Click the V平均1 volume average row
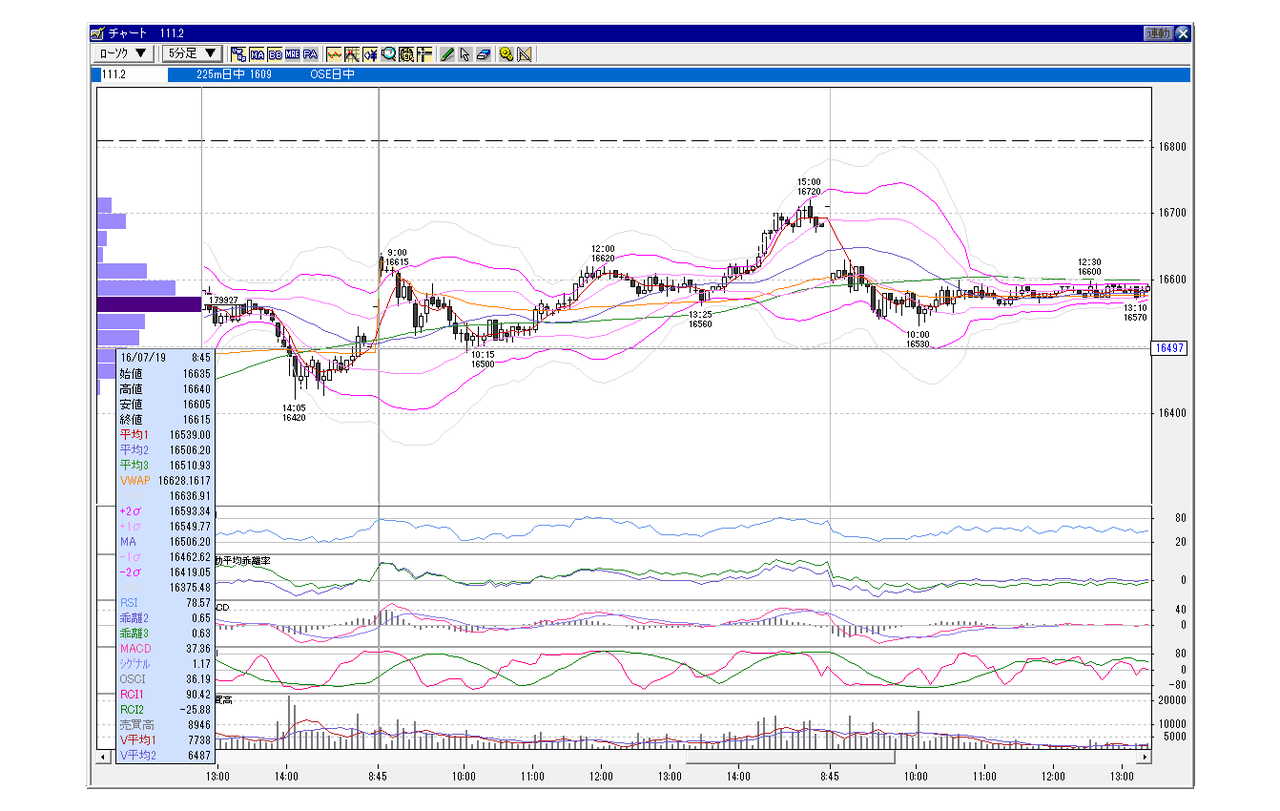Screen dimensions: 1280x811 (165, 740)
